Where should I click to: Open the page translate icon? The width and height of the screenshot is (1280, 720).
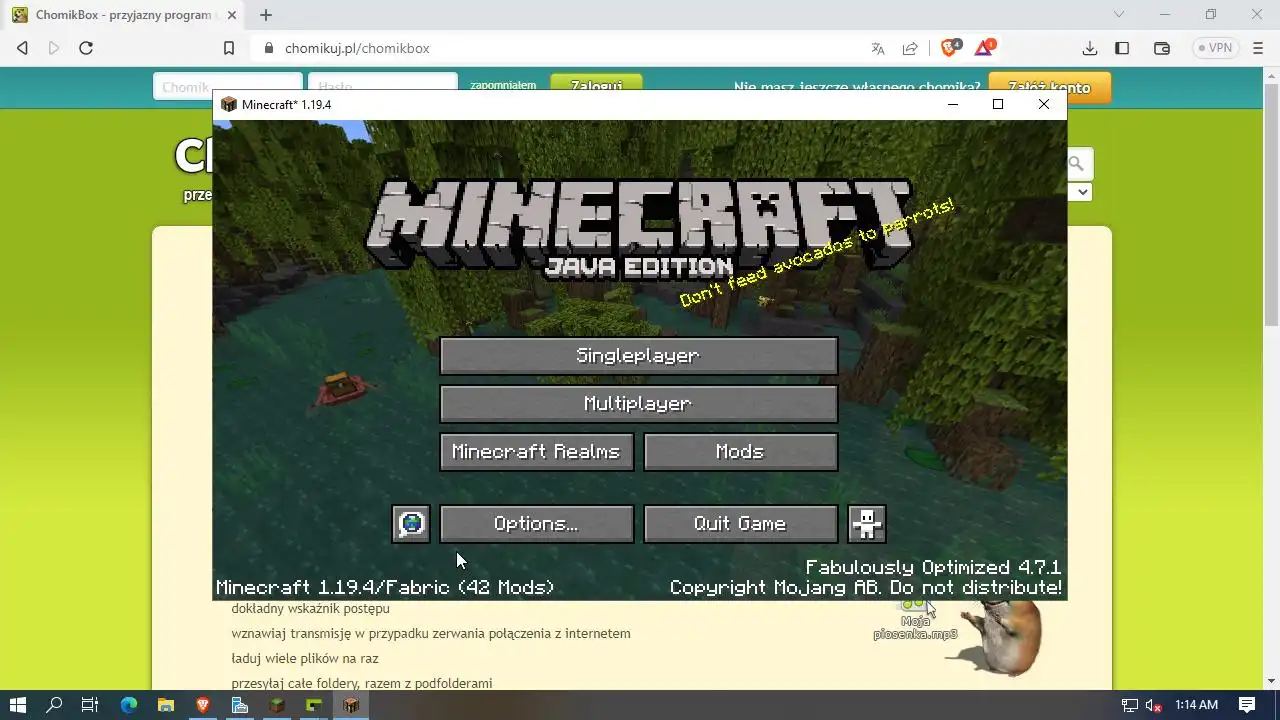tap(878, 48)
